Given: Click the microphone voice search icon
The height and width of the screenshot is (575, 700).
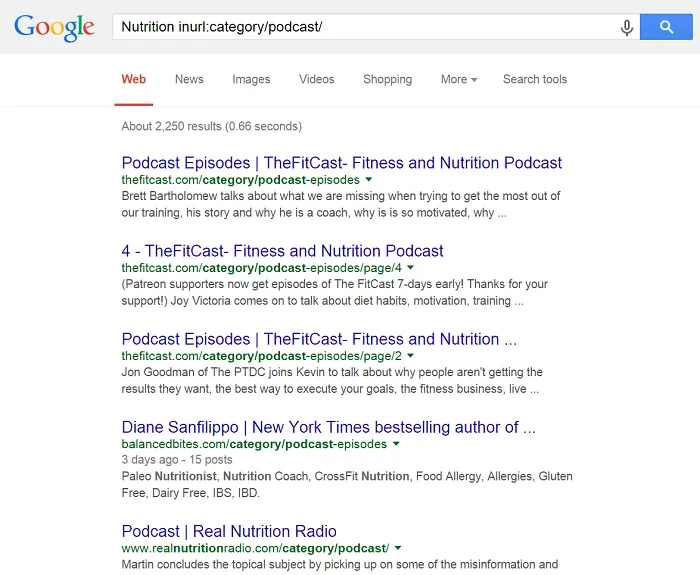Looking at the screenshot, I should tap(627, 27).
